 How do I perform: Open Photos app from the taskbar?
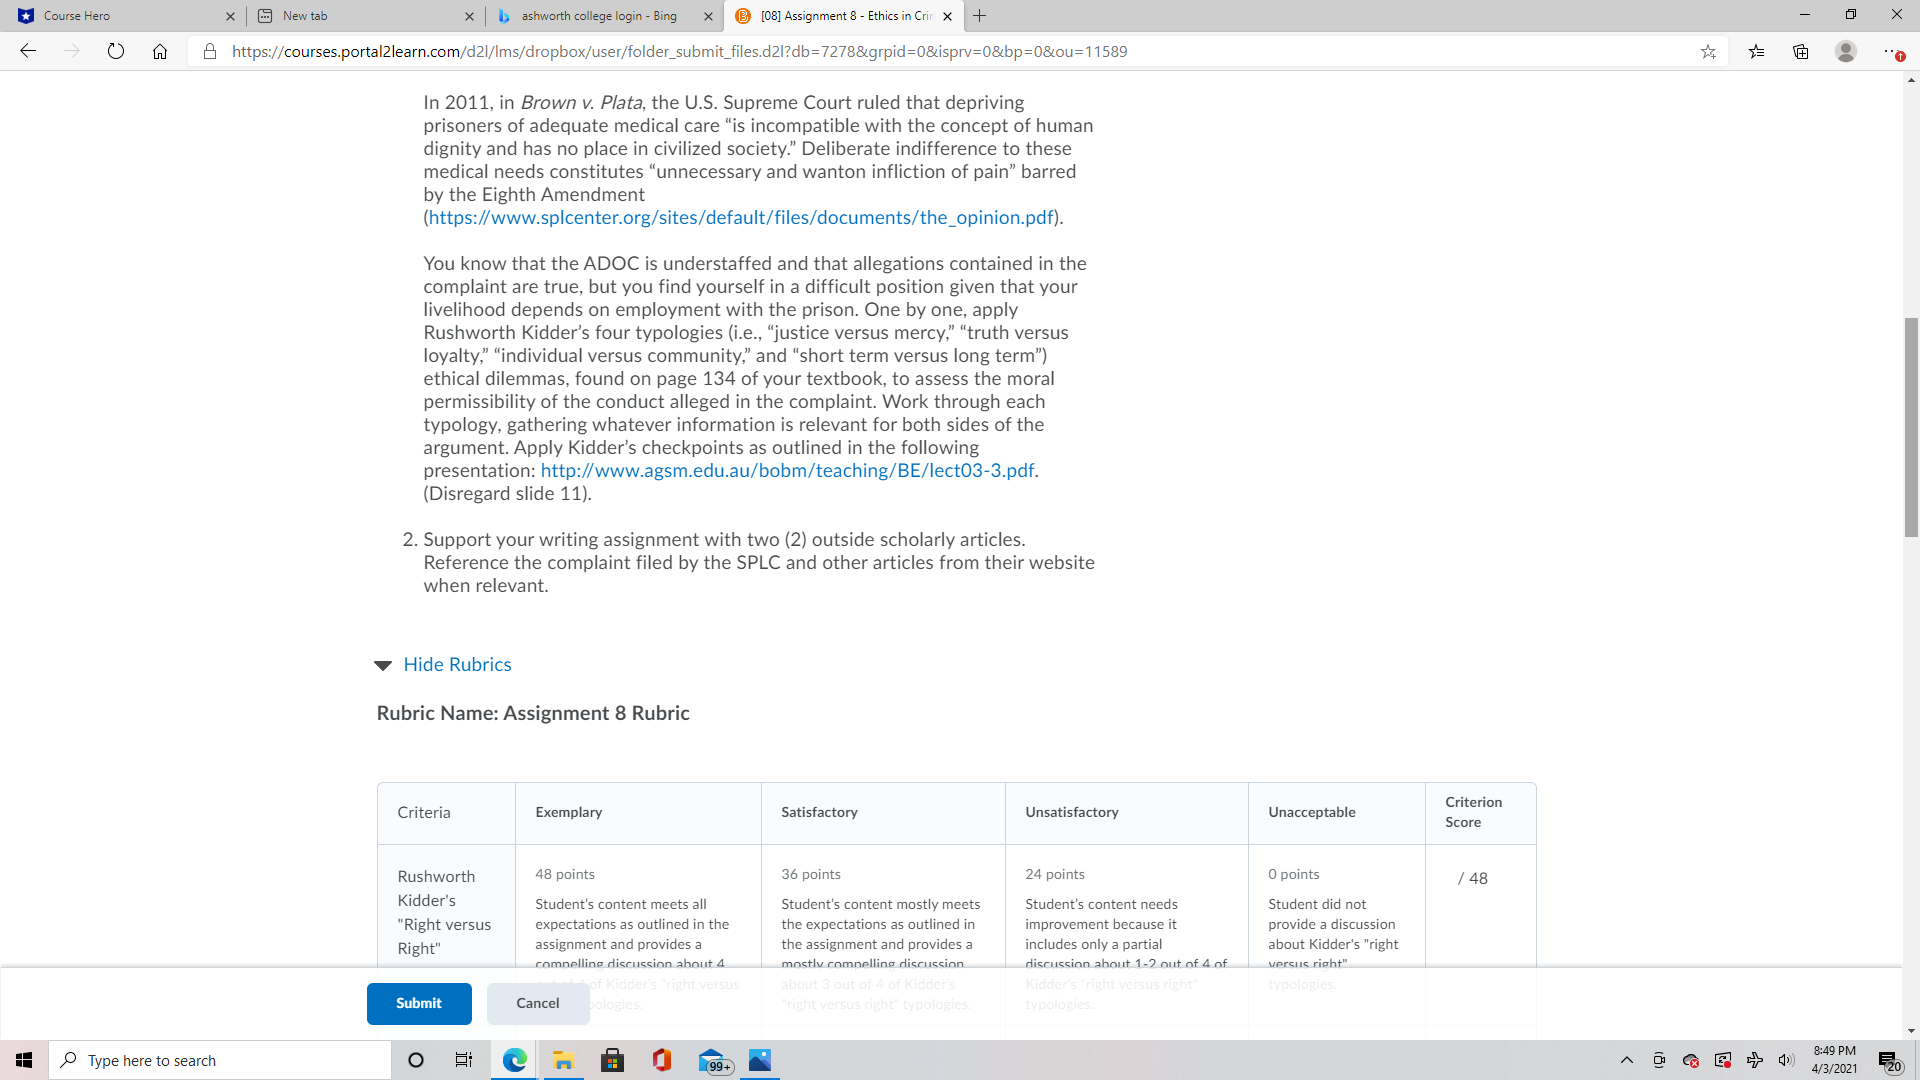pos(760,1060)
